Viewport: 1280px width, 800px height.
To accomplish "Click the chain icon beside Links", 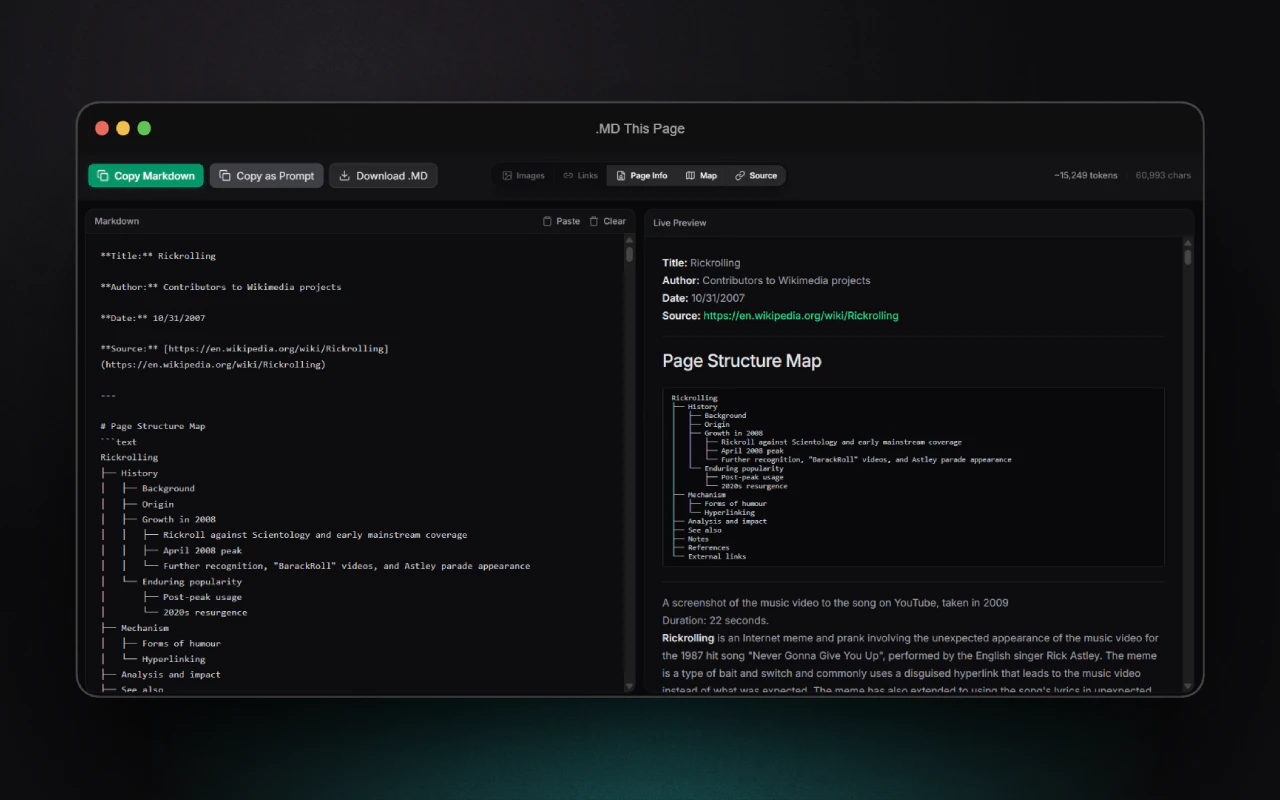I will click(568, 176).
